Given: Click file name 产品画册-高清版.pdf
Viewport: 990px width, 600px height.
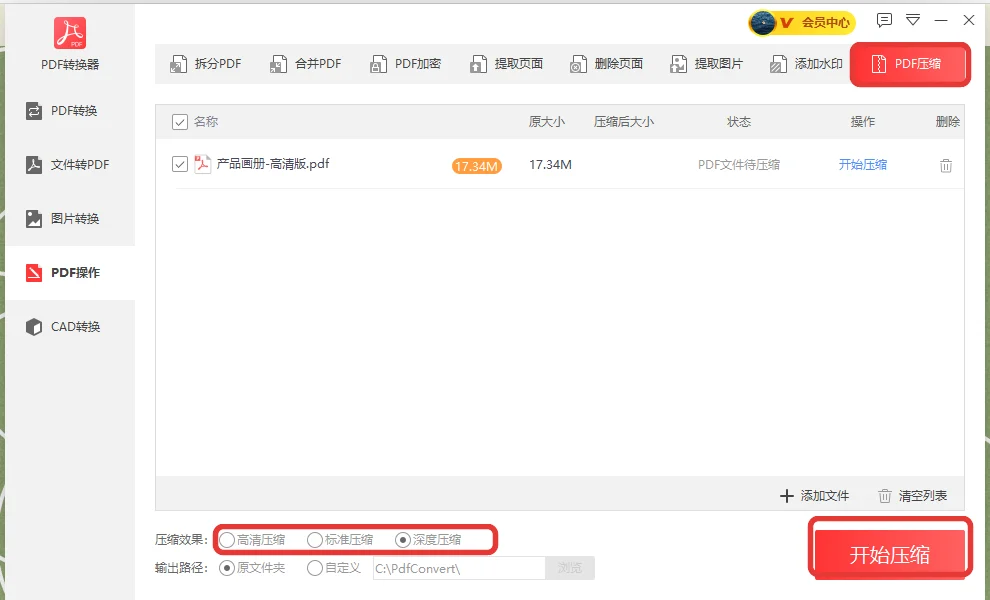Looking at the screenshot, I should [273, 164].
